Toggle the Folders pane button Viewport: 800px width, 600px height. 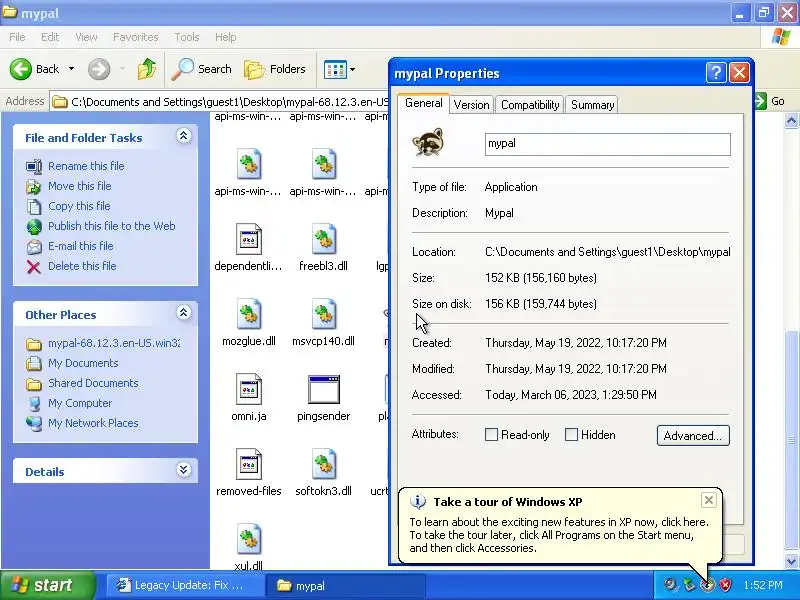(x=275, y=69)
